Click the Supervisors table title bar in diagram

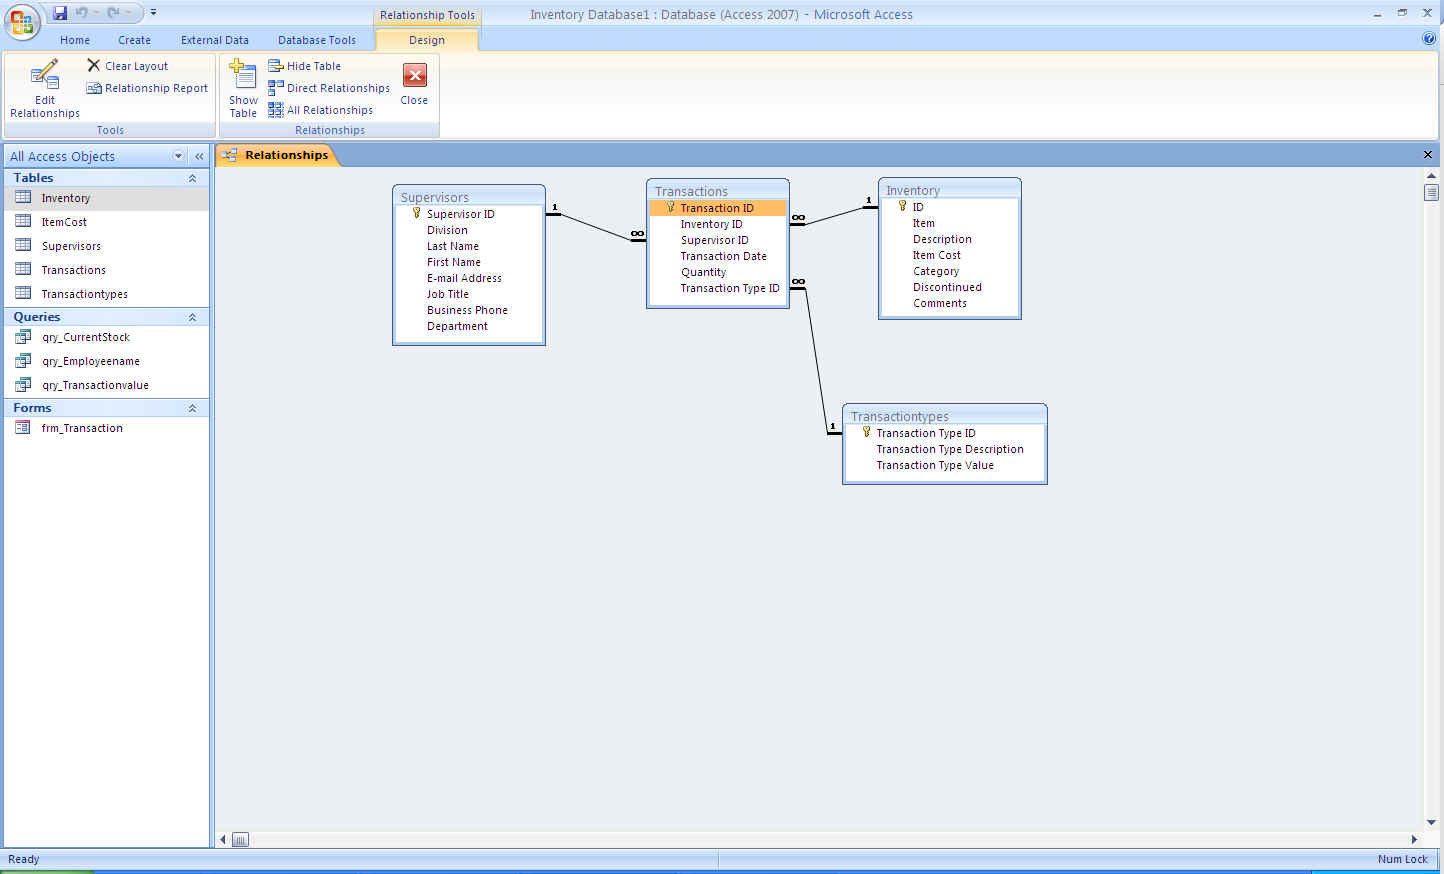pyautogui.click(x=469, y=197)
